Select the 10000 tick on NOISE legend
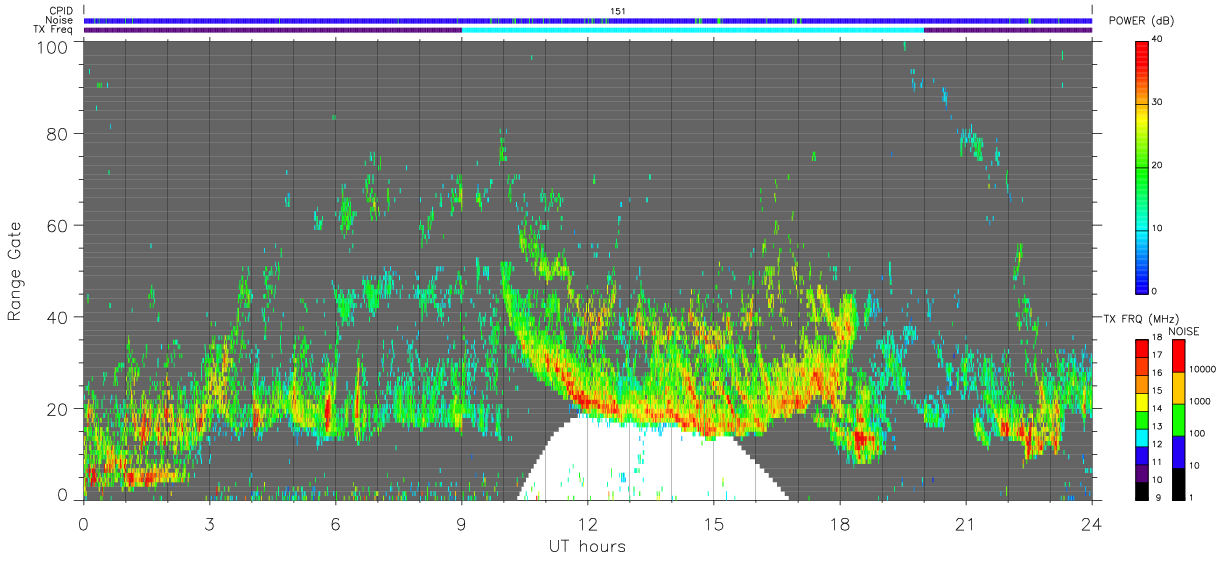The image size is (1228, 567). [1202, 370]
